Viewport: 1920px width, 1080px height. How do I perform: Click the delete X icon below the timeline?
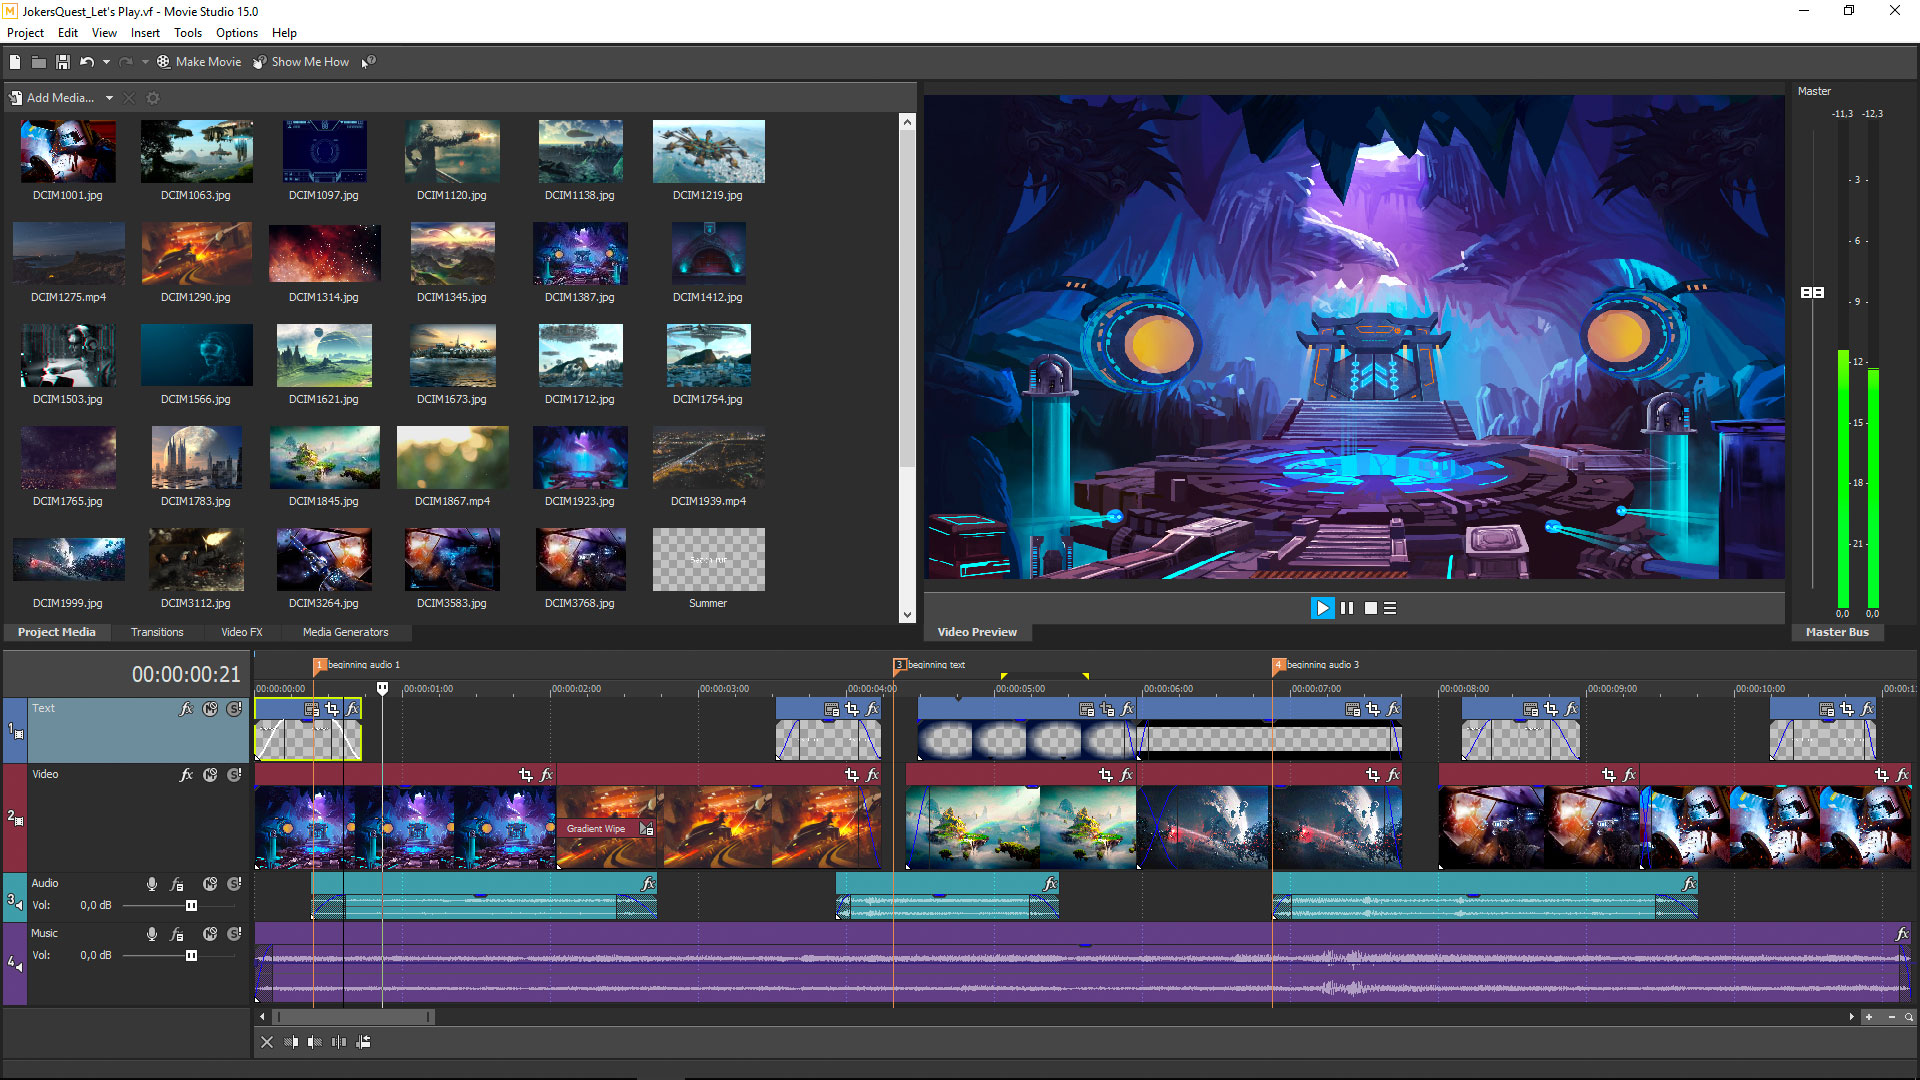(x=267, y=1042)
